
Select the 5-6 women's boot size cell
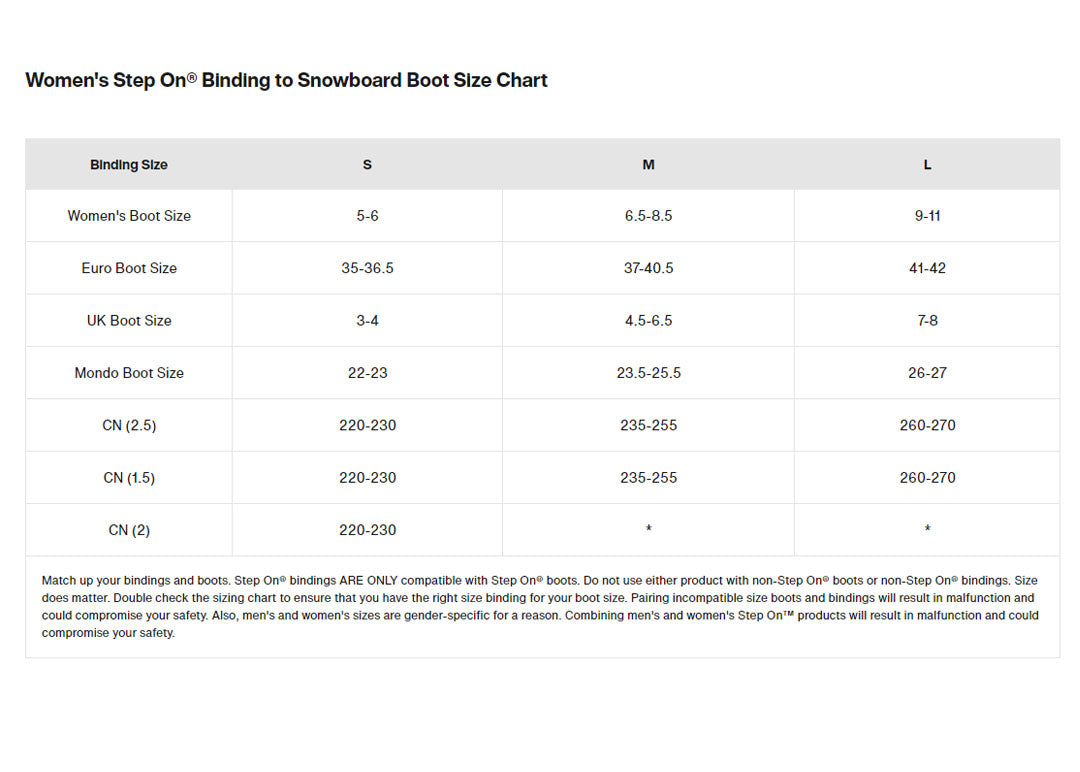tap(367, 216)
